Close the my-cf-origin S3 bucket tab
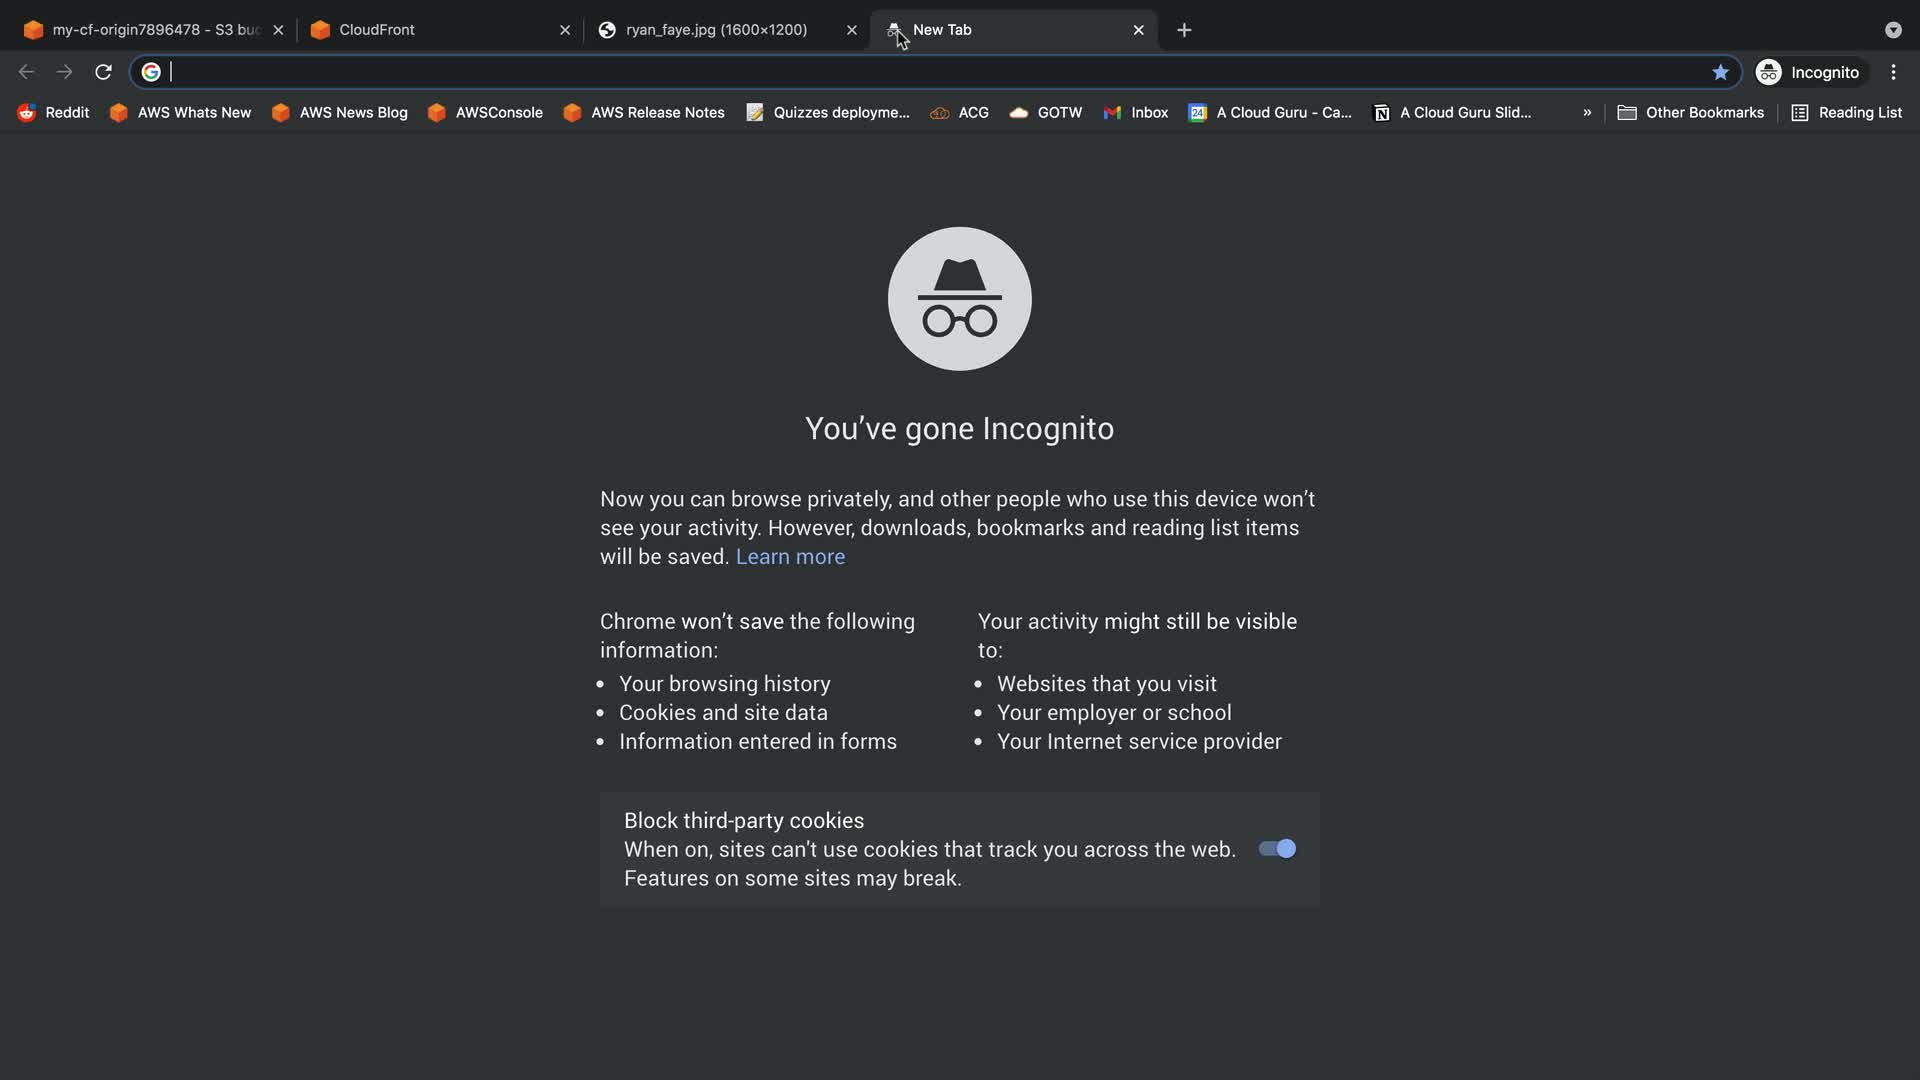 pyautogui.click(x=278, y=30)
